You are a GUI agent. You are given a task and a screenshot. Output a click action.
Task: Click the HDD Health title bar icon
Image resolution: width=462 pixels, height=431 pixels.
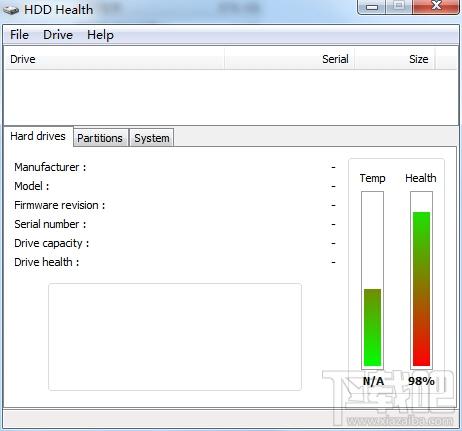click(11, 9)
